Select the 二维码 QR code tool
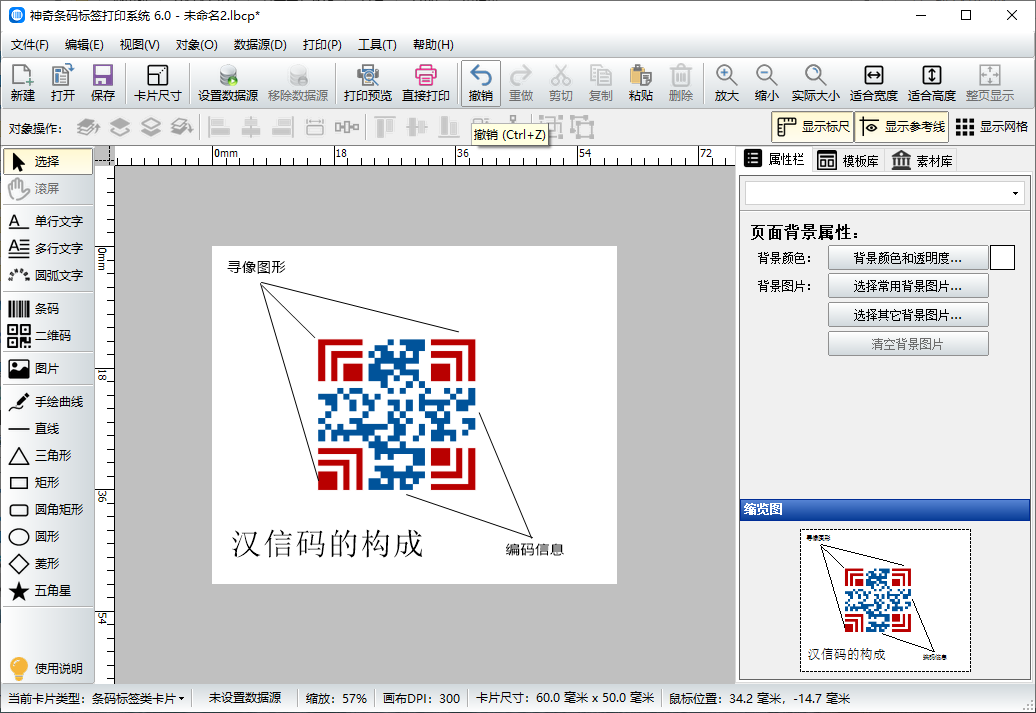Viewport: 1036px width, 713px height. (48, 336)
